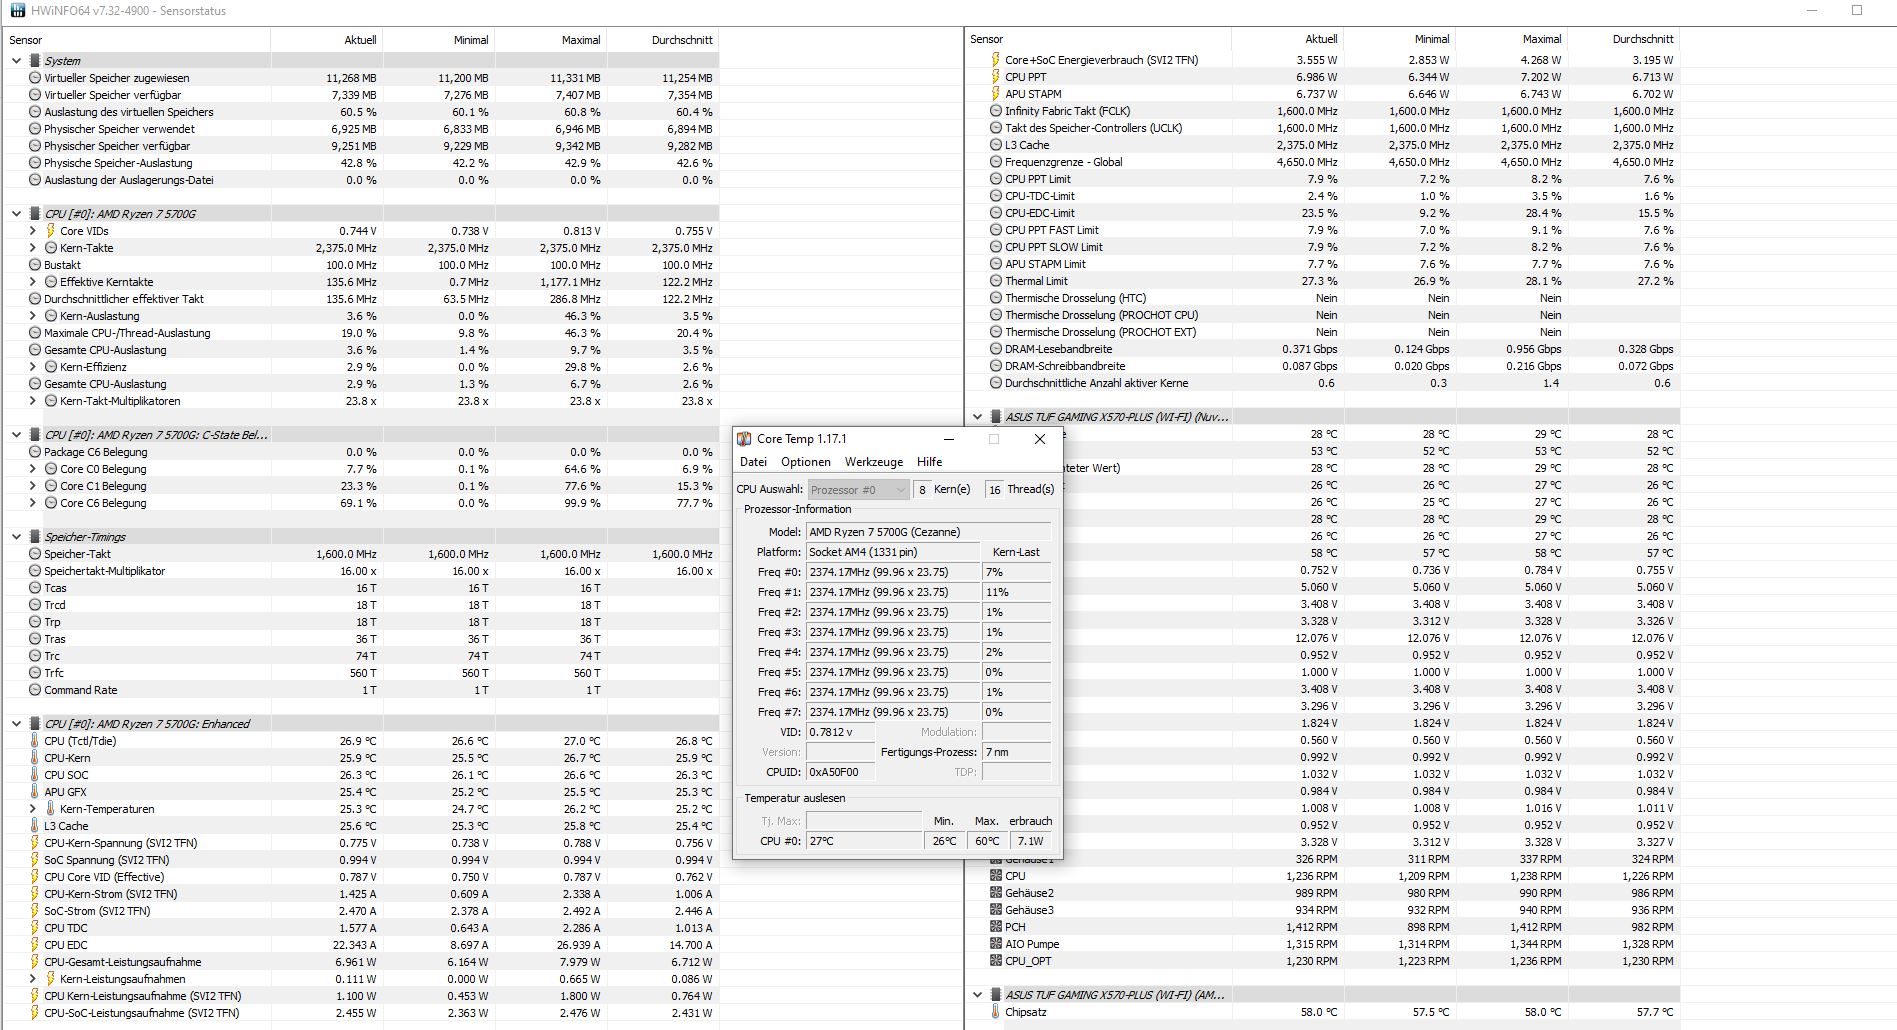Select the CPU-Kern-Spannung (SVI2 TFN) voltage icon

pos(35,843)
